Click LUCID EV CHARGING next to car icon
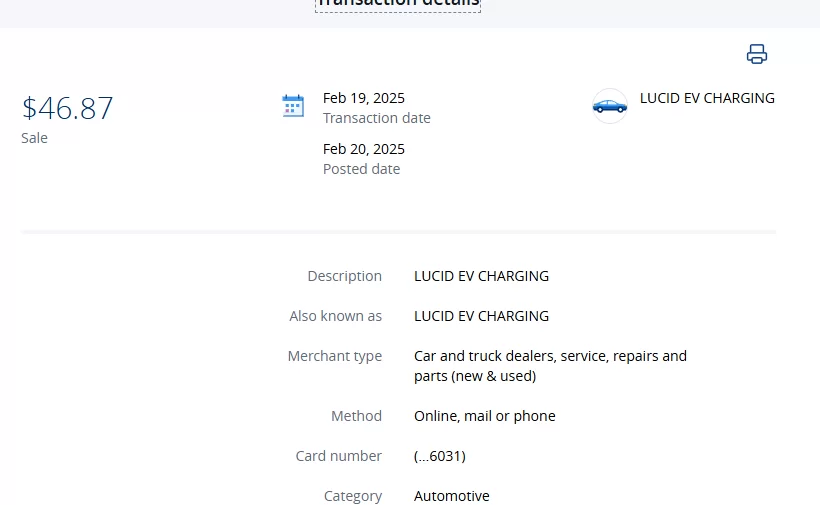 click(x=707, y=98)
